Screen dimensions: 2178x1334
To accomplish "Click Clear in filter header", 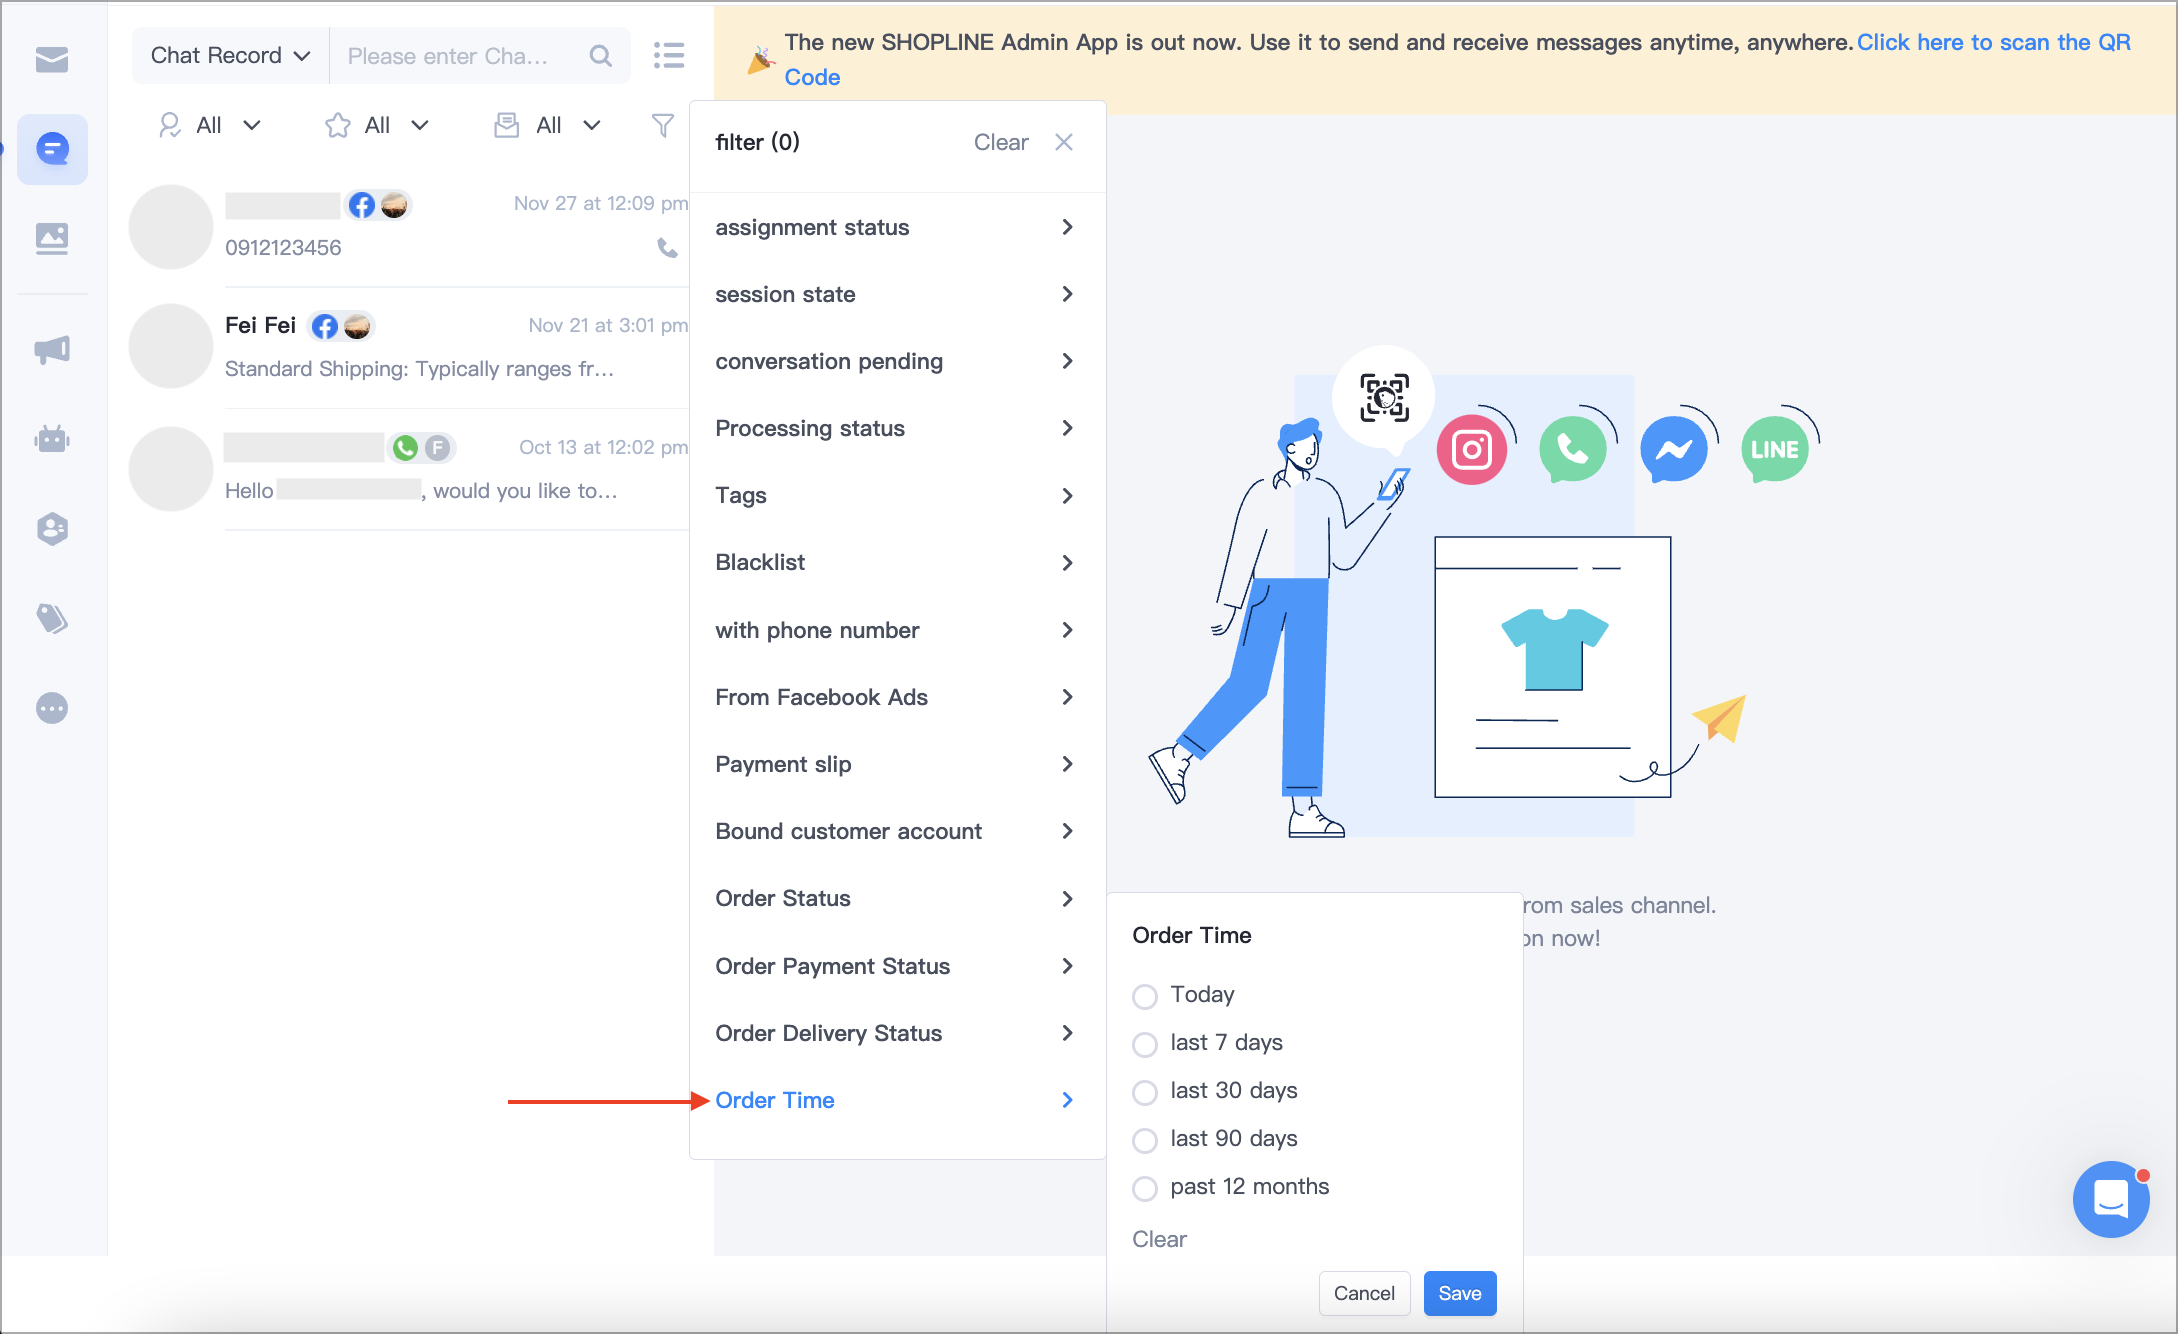I will [x=1001, y=142].
